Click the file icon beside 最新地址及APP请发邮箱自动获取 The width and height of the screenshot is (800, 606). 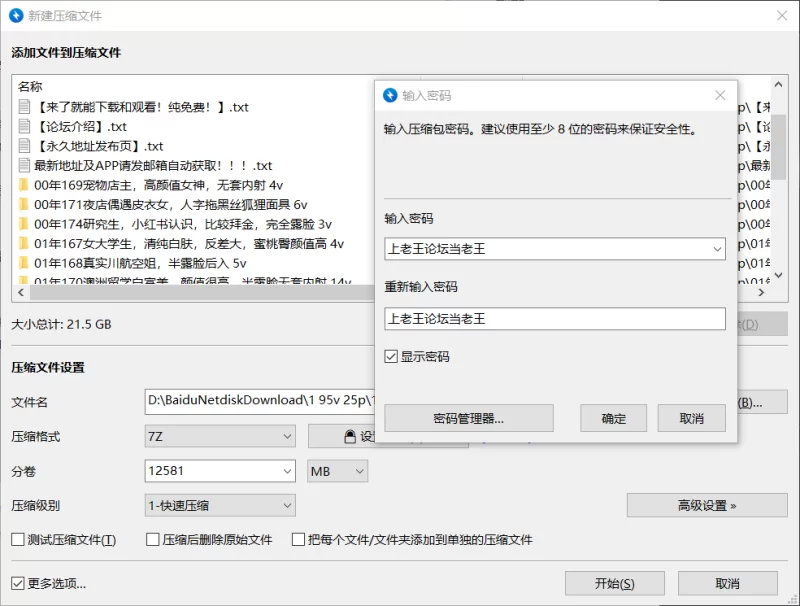point(24,165)
